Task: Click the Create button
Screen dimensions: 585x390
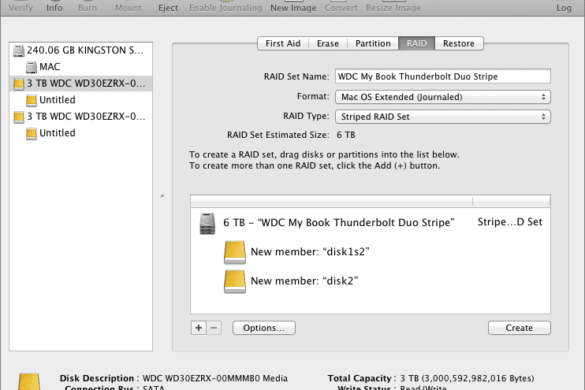Action: coord(519,328)
